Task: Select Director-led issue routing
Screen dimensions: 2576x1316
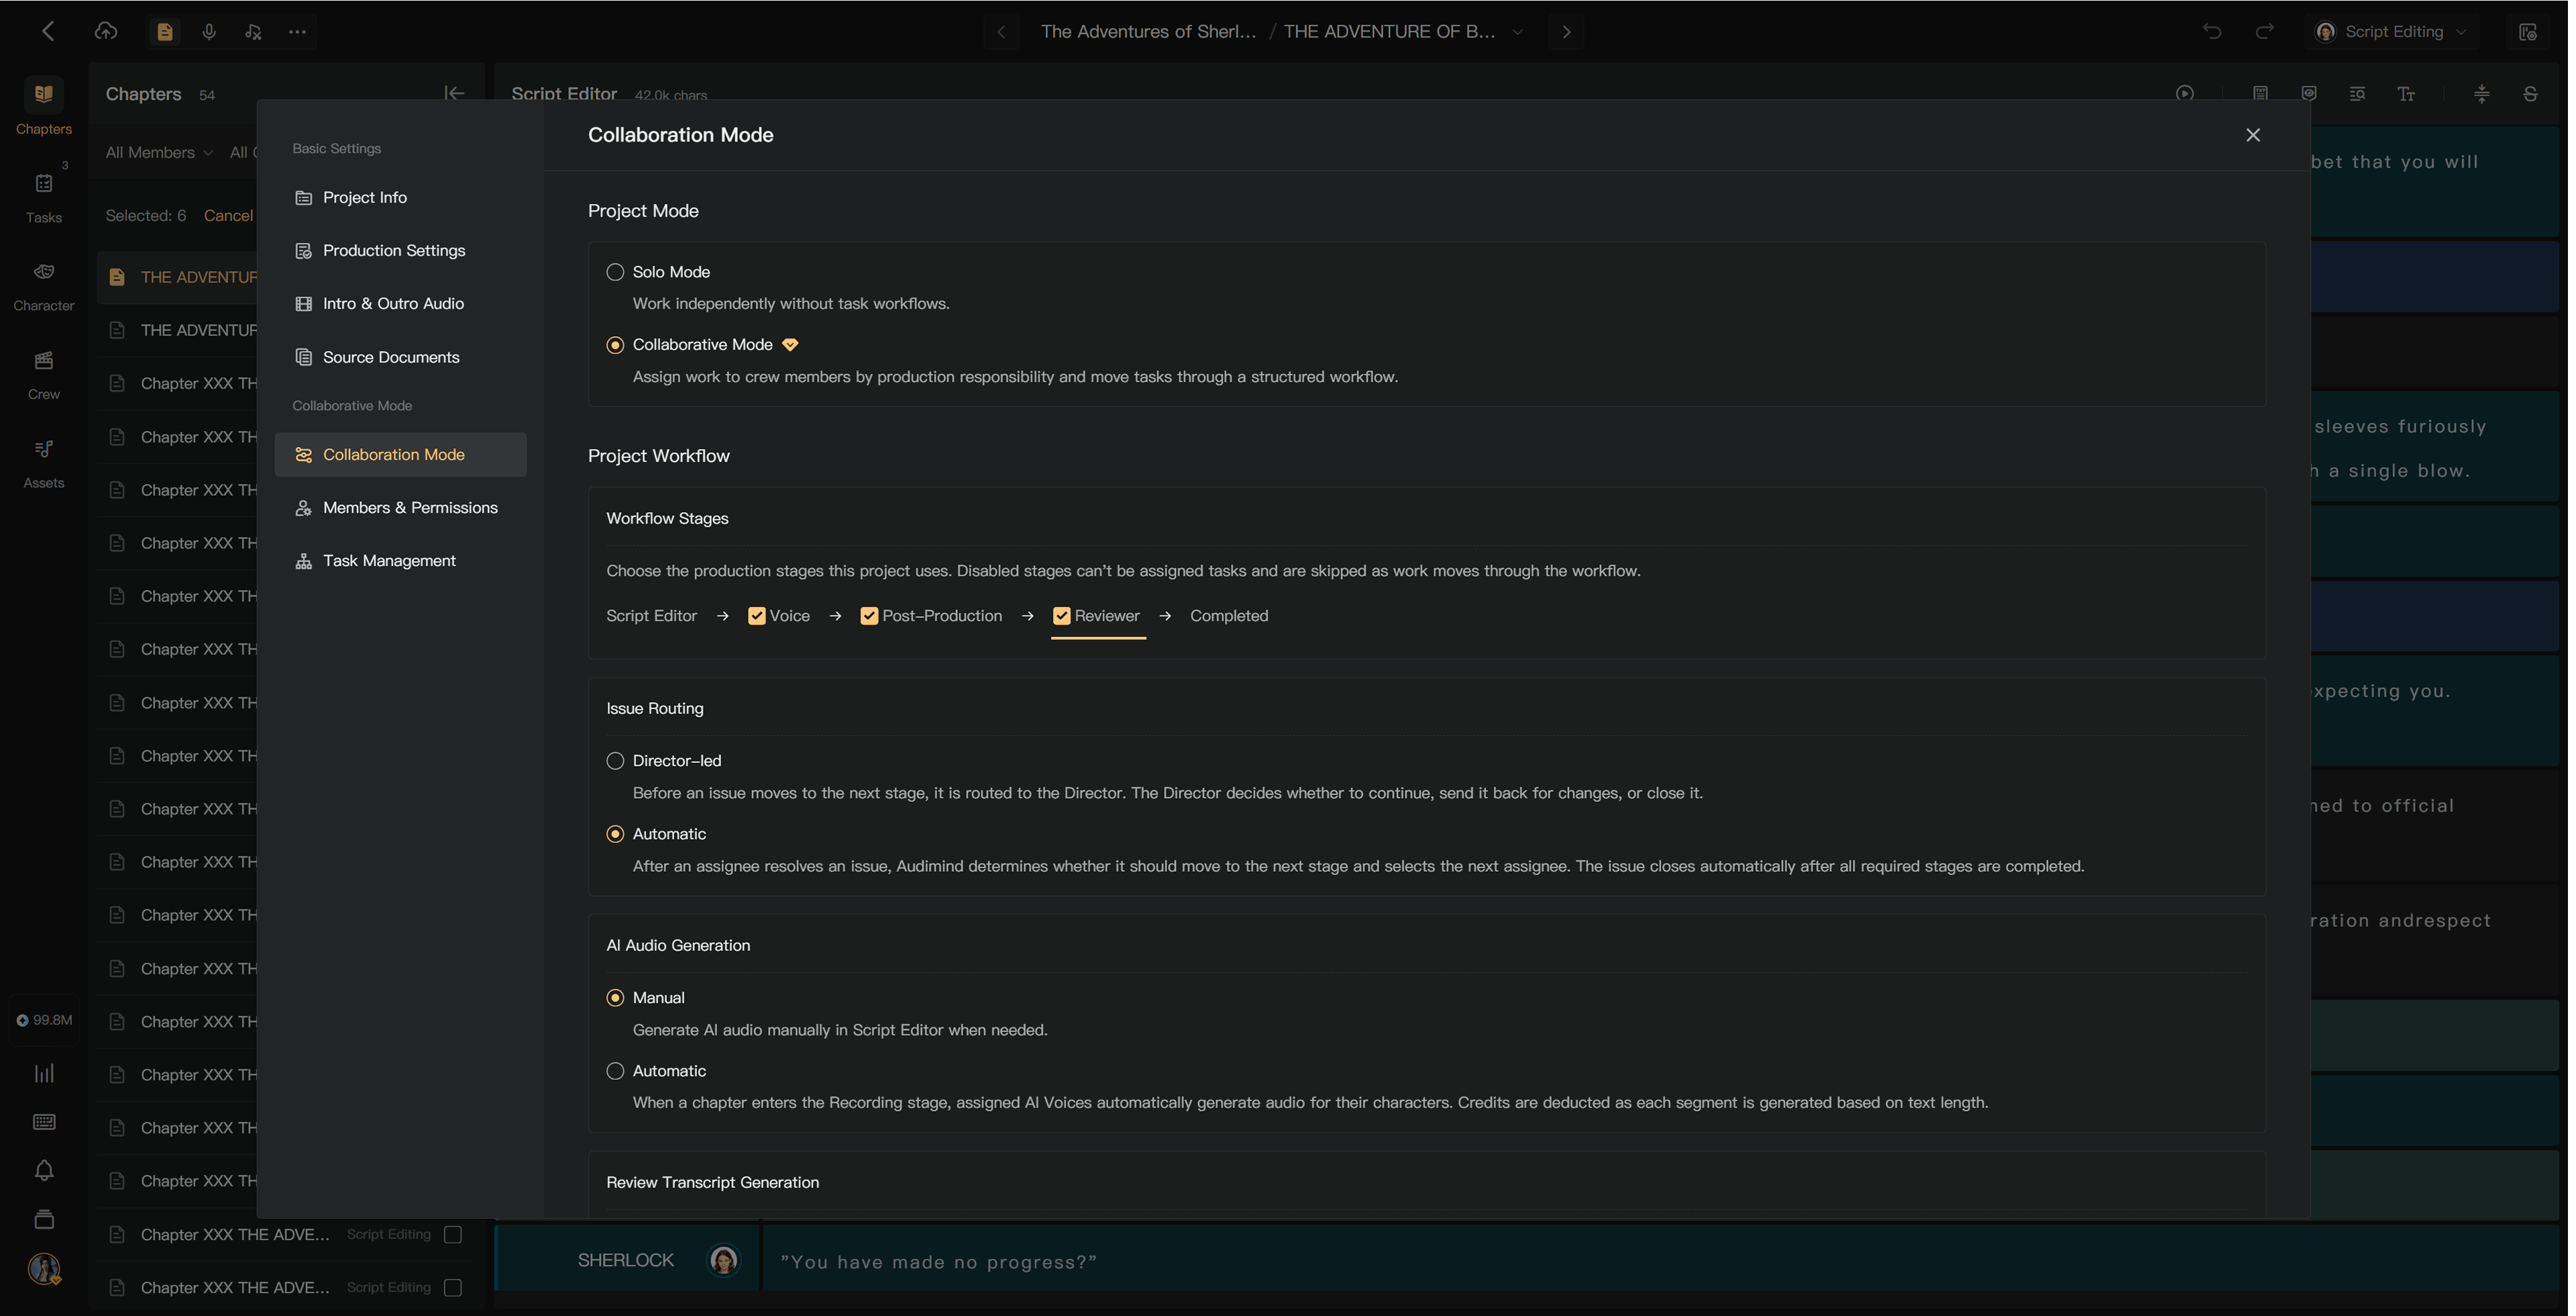Action: tap(616, 761)
